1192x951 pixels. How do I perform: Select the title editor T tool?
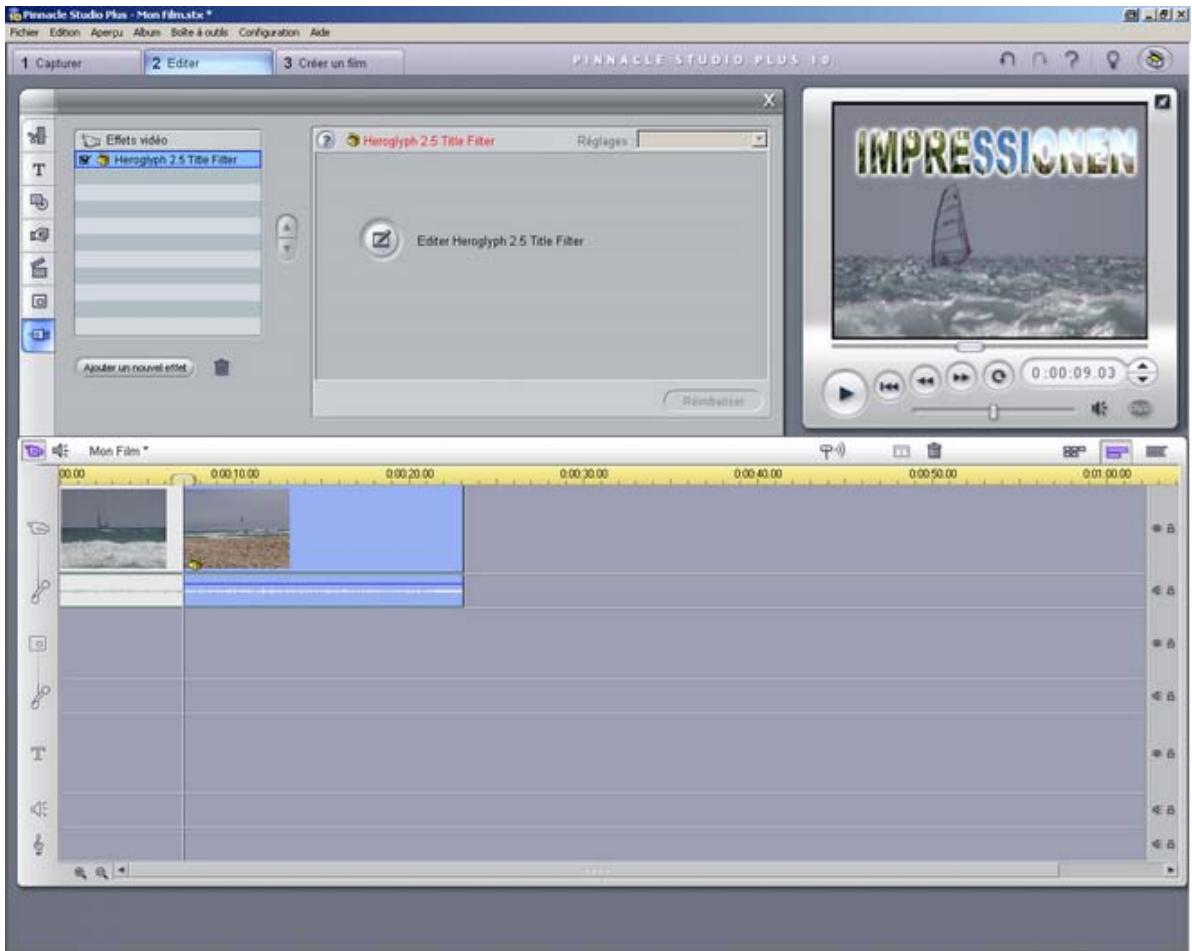pos(38,170)
